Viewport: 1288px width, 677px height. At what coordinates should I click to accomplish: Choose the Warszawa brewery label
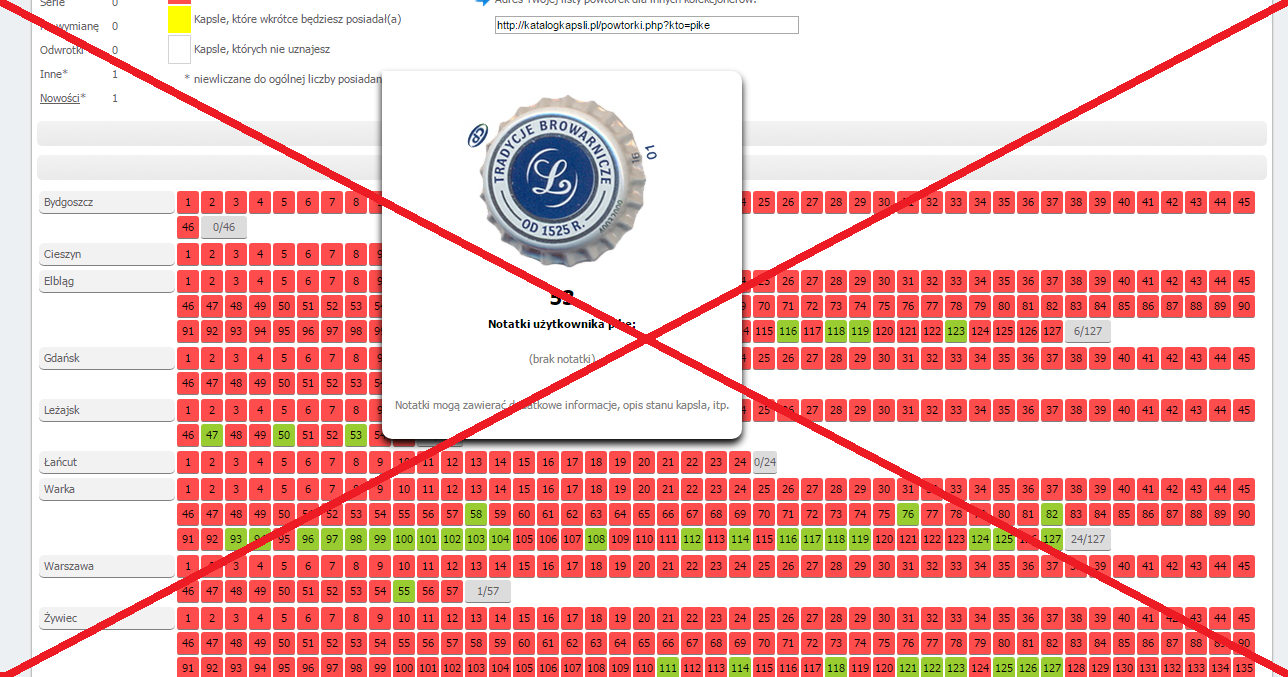(107, 566)
